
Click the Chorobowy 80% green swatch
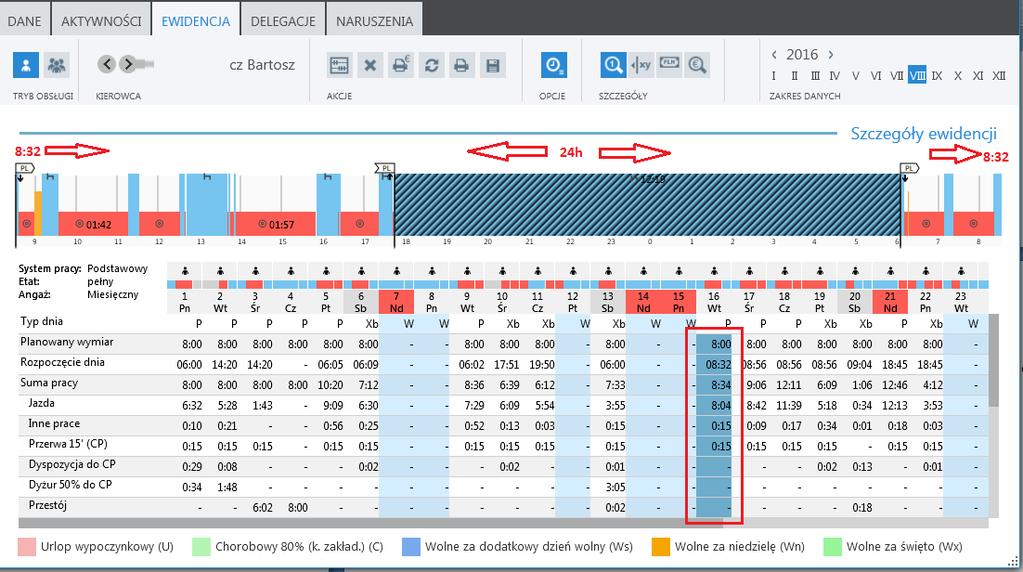click(202, 547)
